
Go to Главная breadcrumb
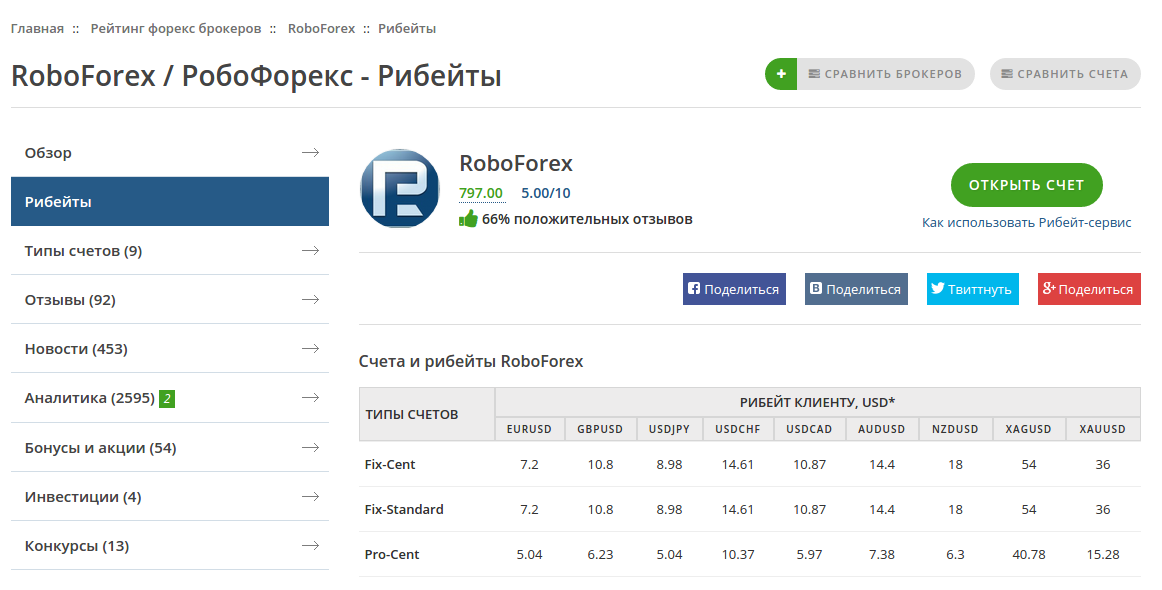(37, 29)
